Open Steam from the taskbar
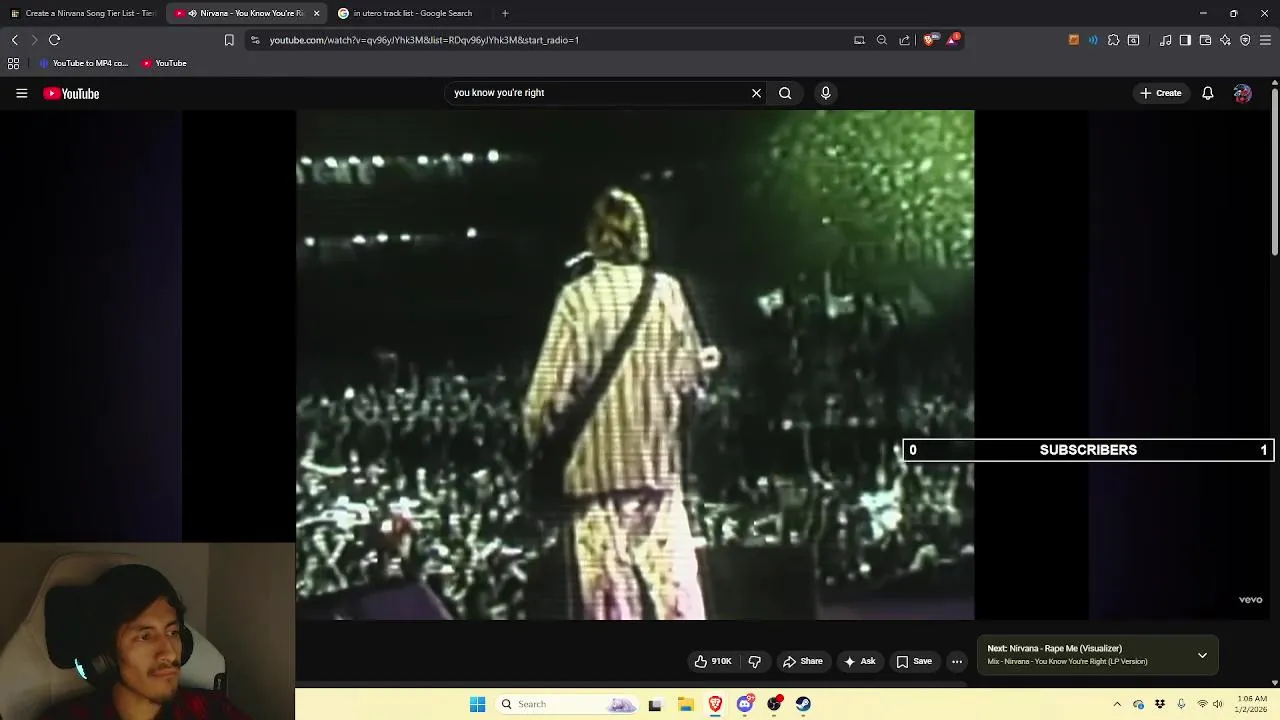Screen dimensions: 1280x720 pos(803,704)
